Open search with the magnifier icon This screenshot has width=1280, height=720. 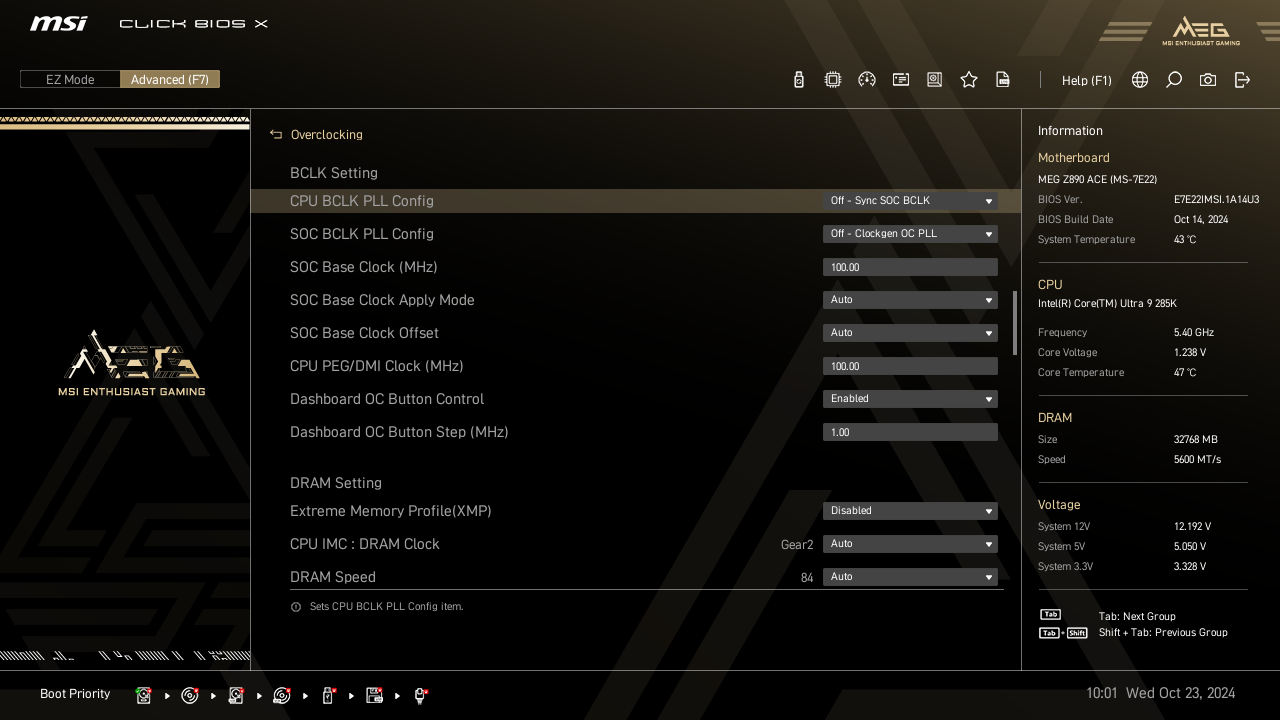1174,80
